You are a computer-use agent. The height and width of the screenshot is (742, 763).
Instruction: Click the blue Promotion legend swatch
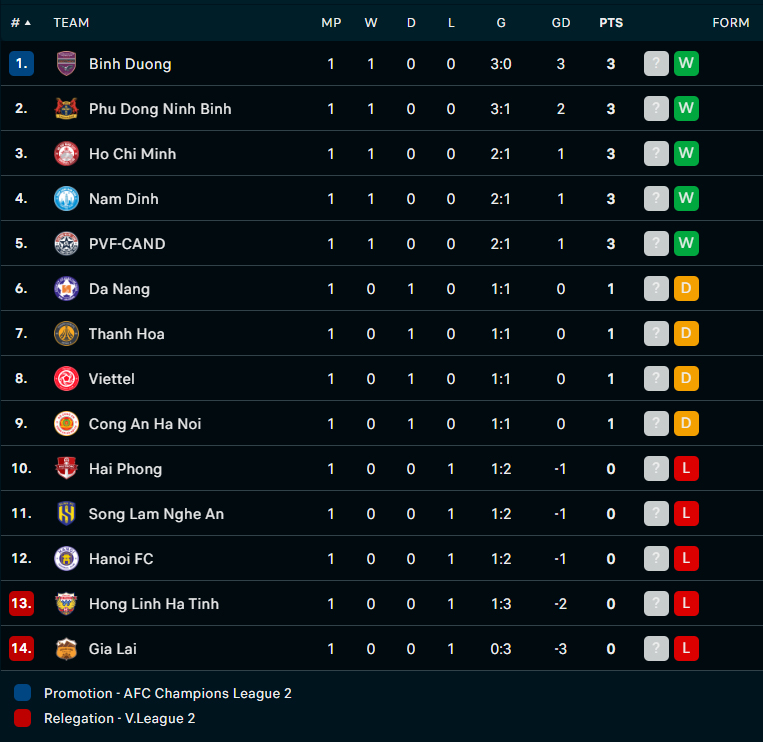[22, 692]
